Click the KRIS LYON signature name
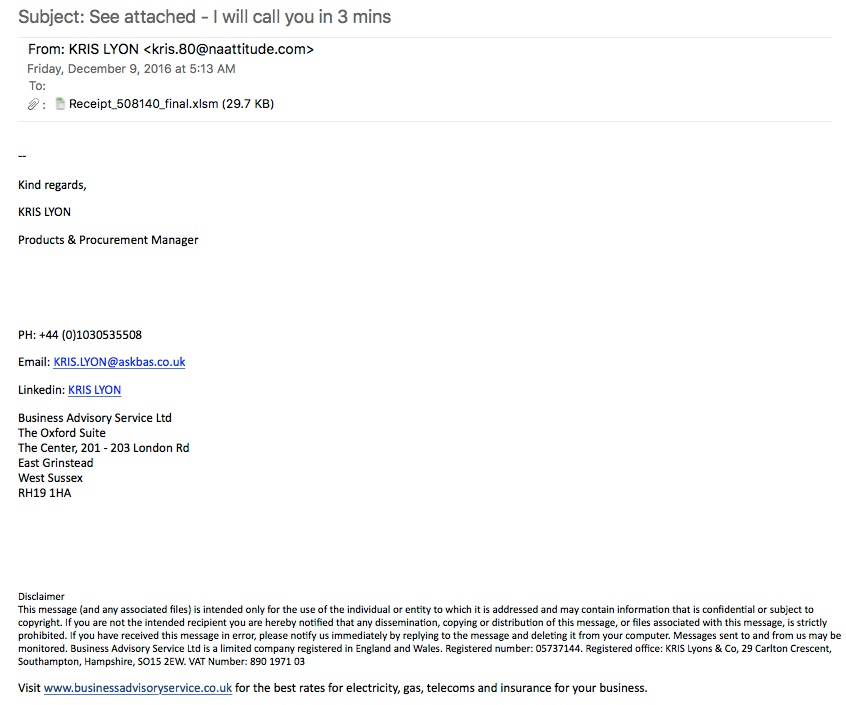 (x=45, y=212)
